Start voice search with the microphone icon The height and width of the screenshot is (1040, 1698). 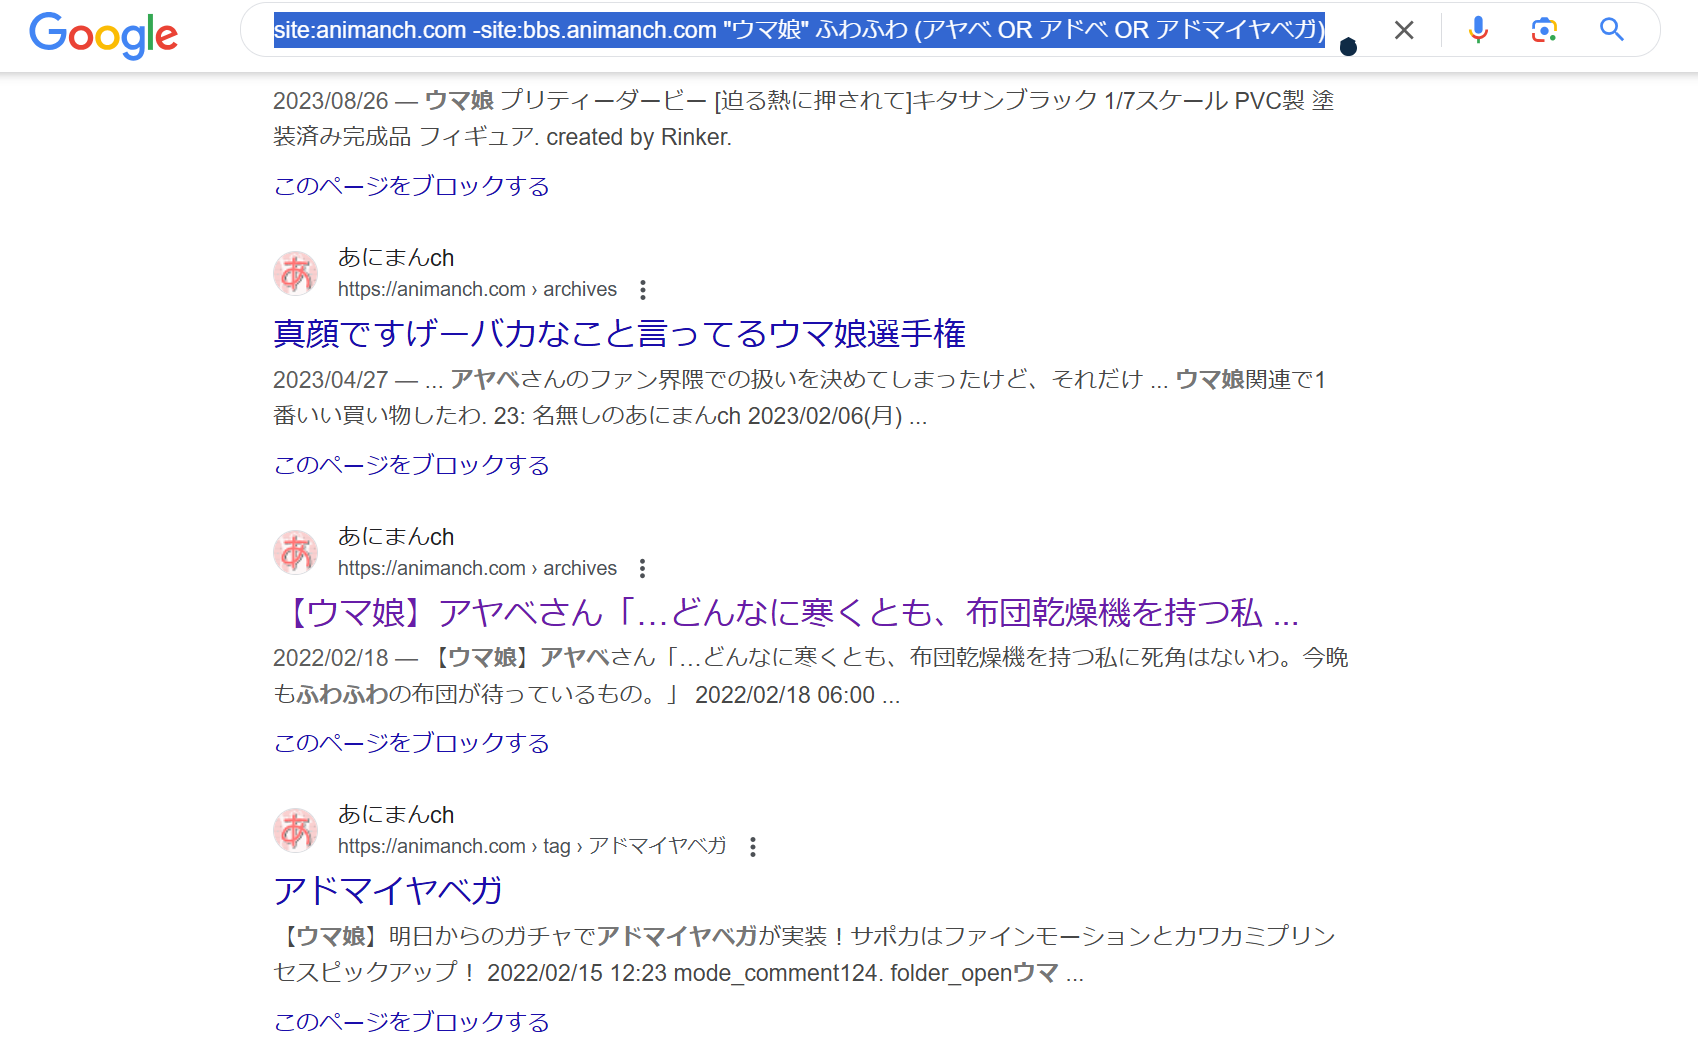(1478, 31)
